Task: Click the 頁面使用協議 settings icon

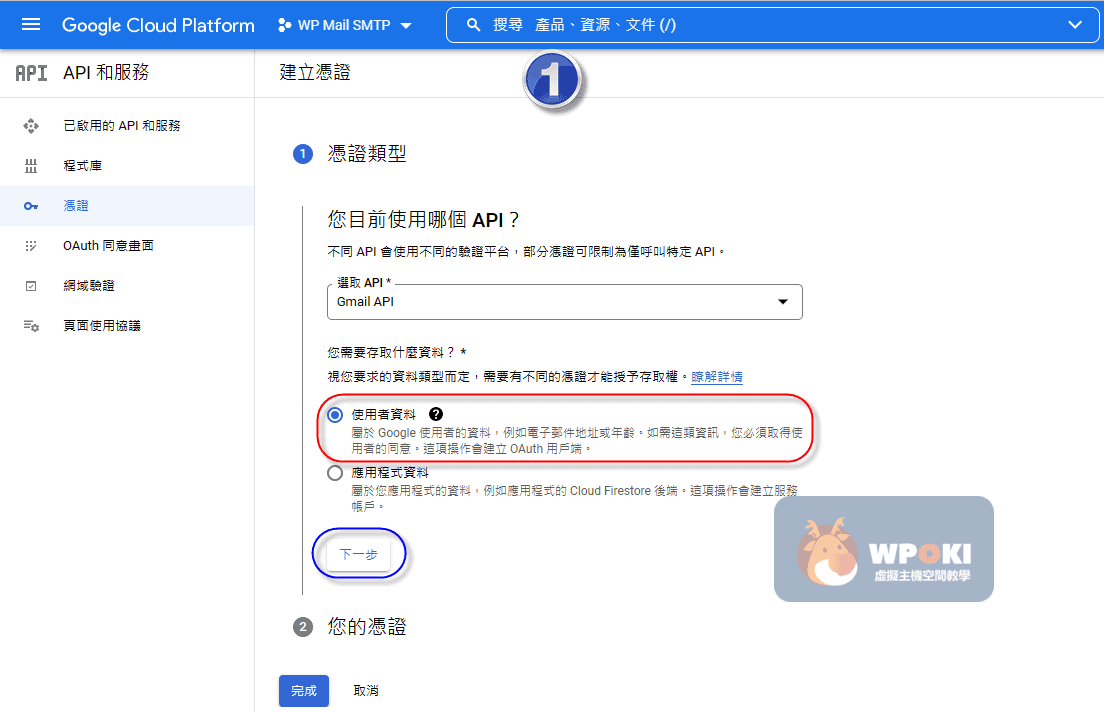Action: tap(31, 325)
